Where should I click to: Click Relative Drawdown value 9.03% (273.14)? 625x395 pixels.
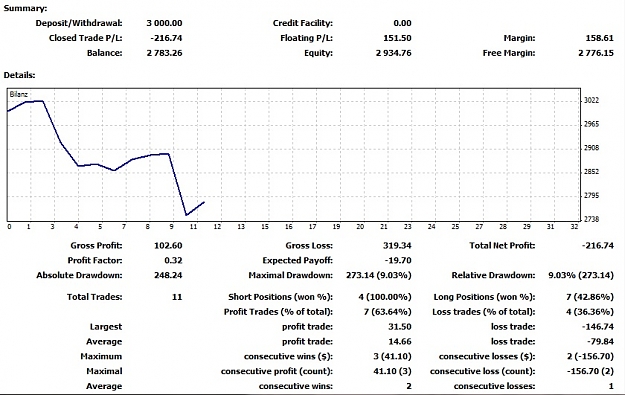coord(581,275)
